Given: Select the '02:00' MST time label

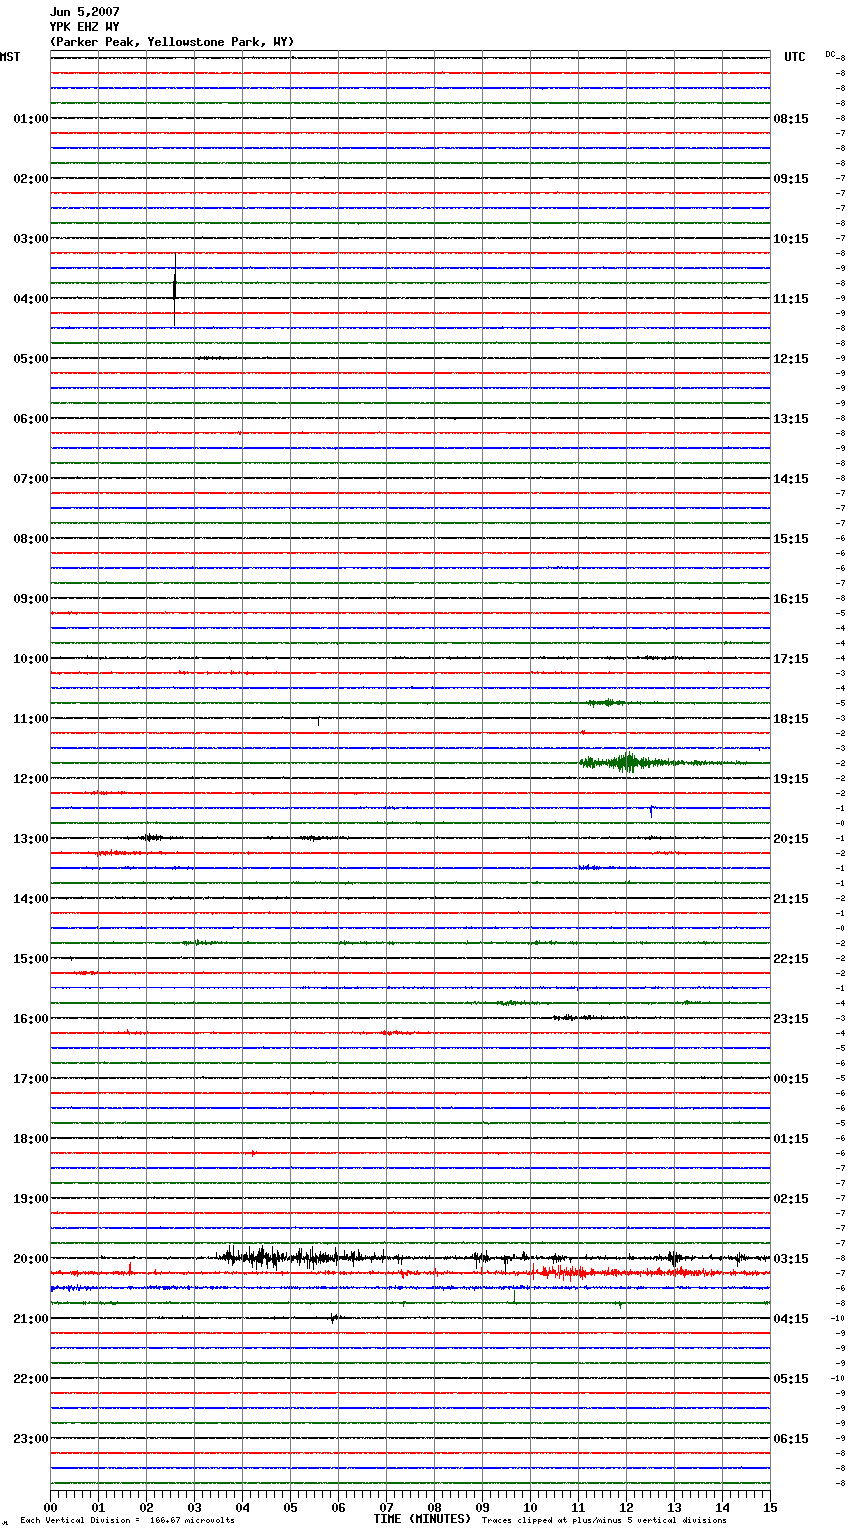Looking at the screenshot, I should (31, 179).
